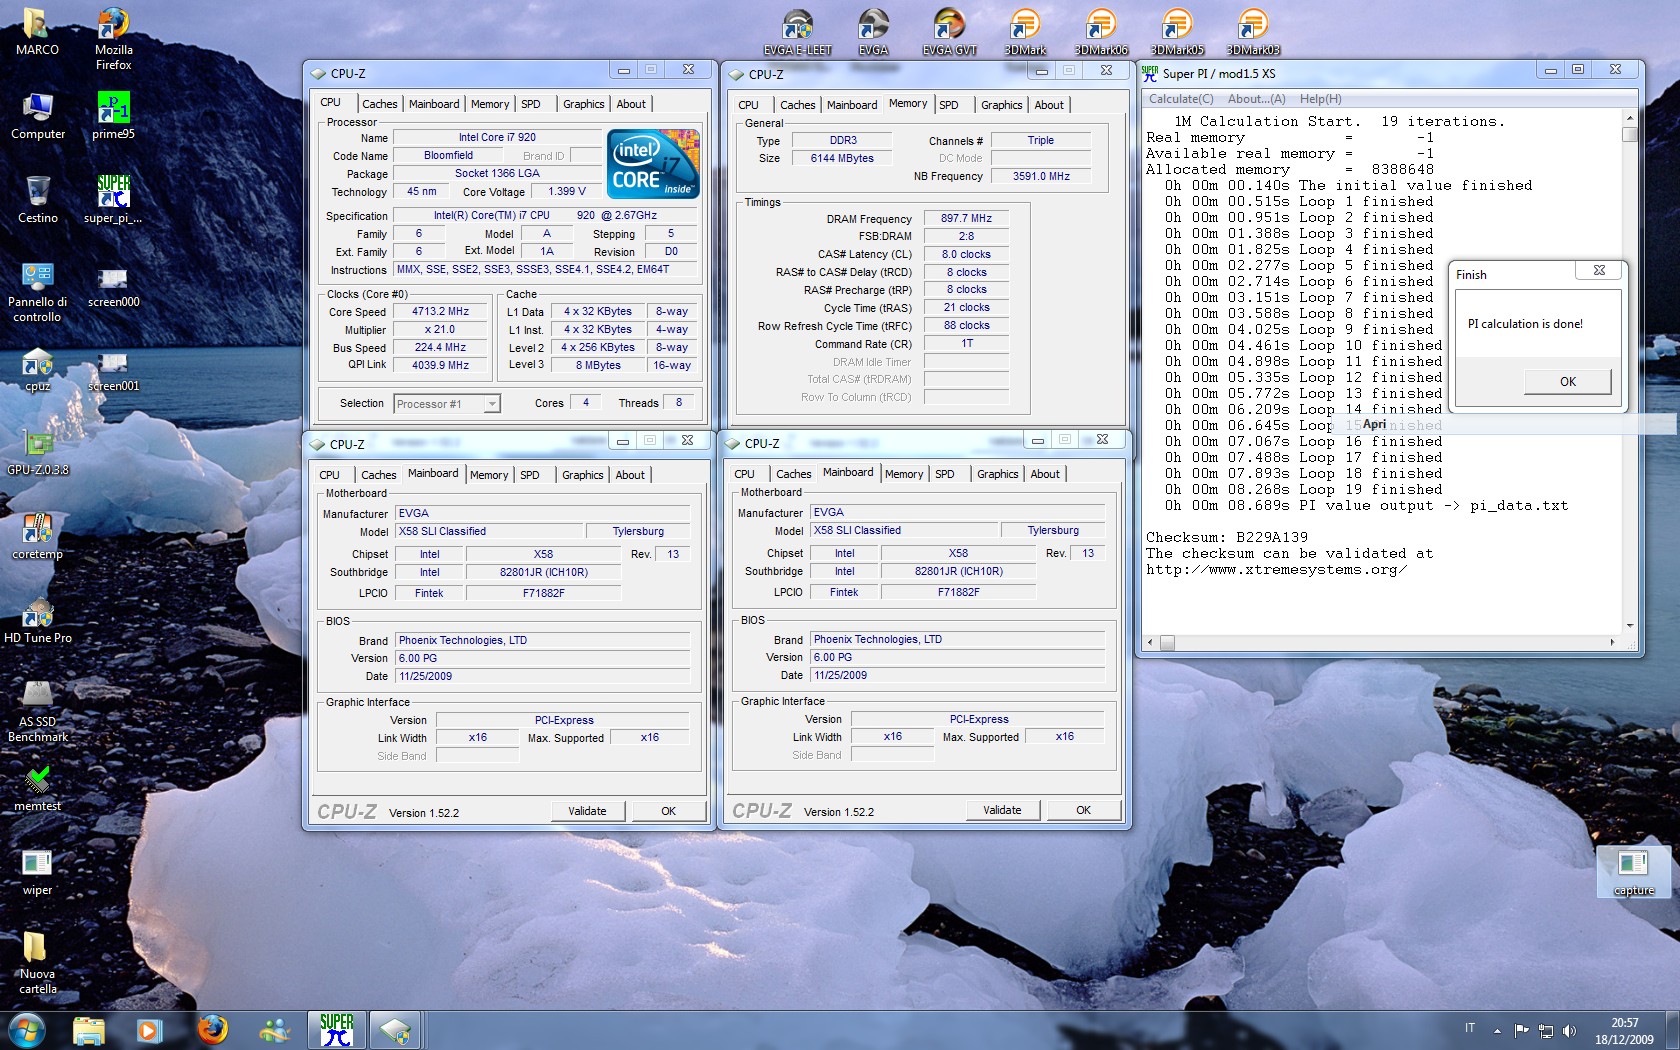
Task: Launch the coretemp desktop icon
Action: (37, 536)
